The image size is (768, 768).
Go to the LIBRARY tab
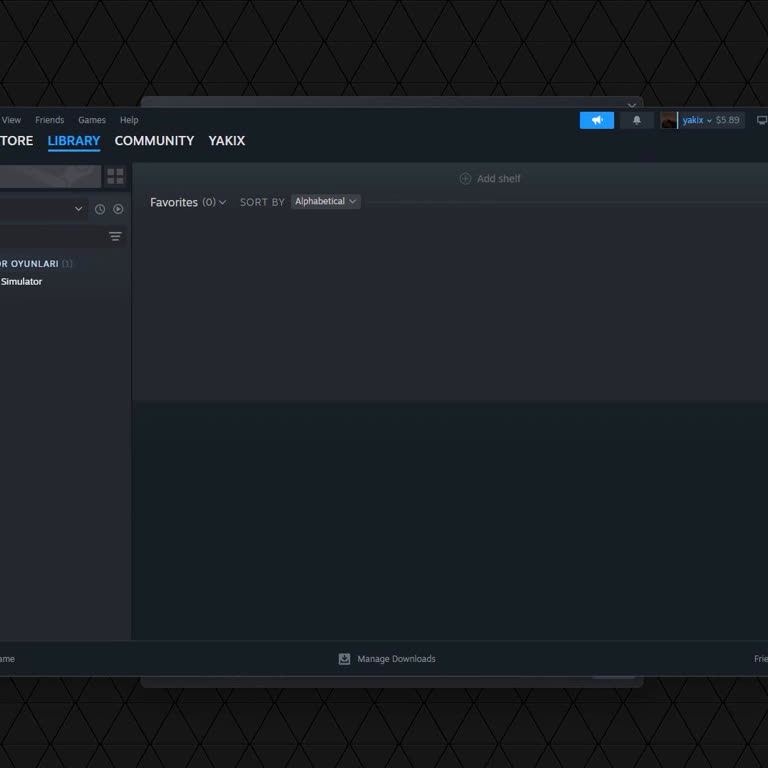[74, 141]
